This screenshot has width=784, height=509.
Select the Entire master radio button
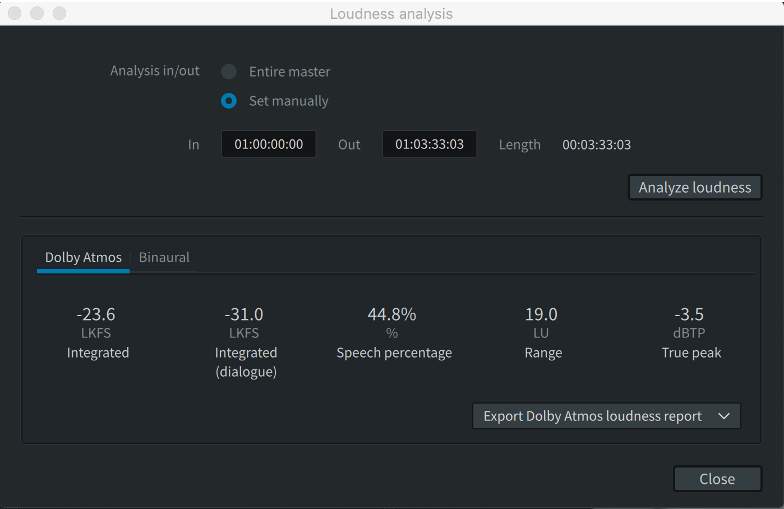pos(229,72)
